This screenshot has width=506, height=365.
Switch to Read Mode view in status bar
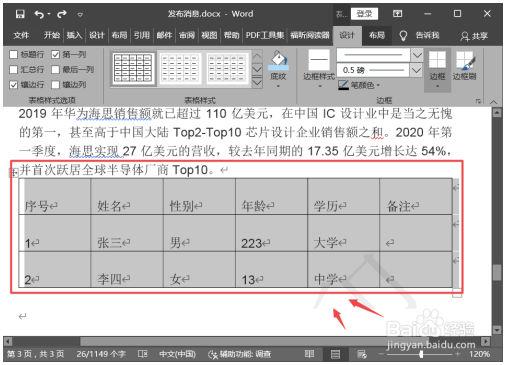click(309, 354)
